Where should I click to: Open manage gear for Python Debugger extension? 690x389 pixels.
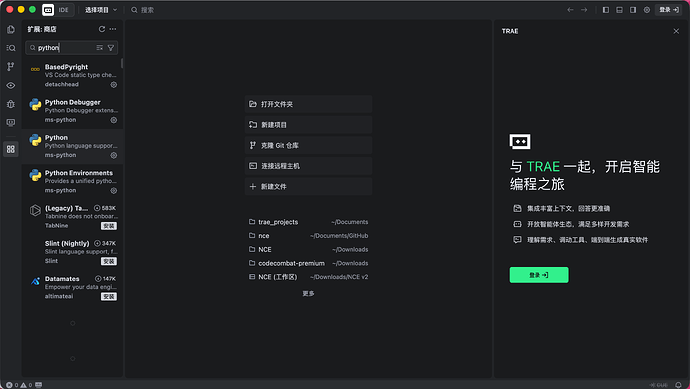(x=114, y=120)
